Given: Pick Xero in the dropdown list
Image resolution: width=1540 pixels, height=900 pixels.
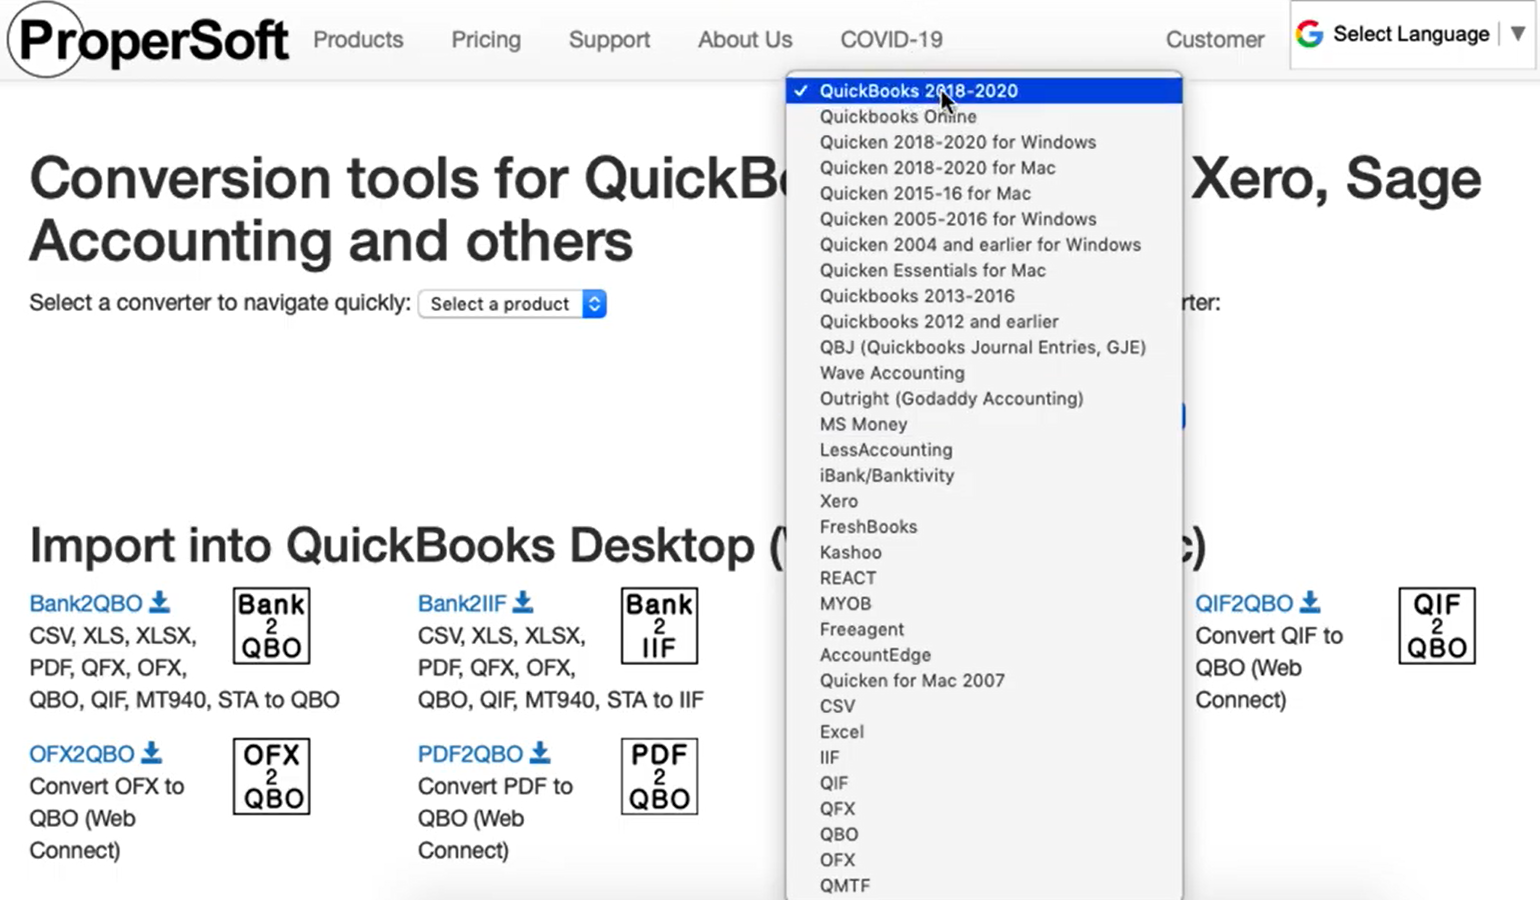Looking at the screenshot, I should [x=984, y=502].
